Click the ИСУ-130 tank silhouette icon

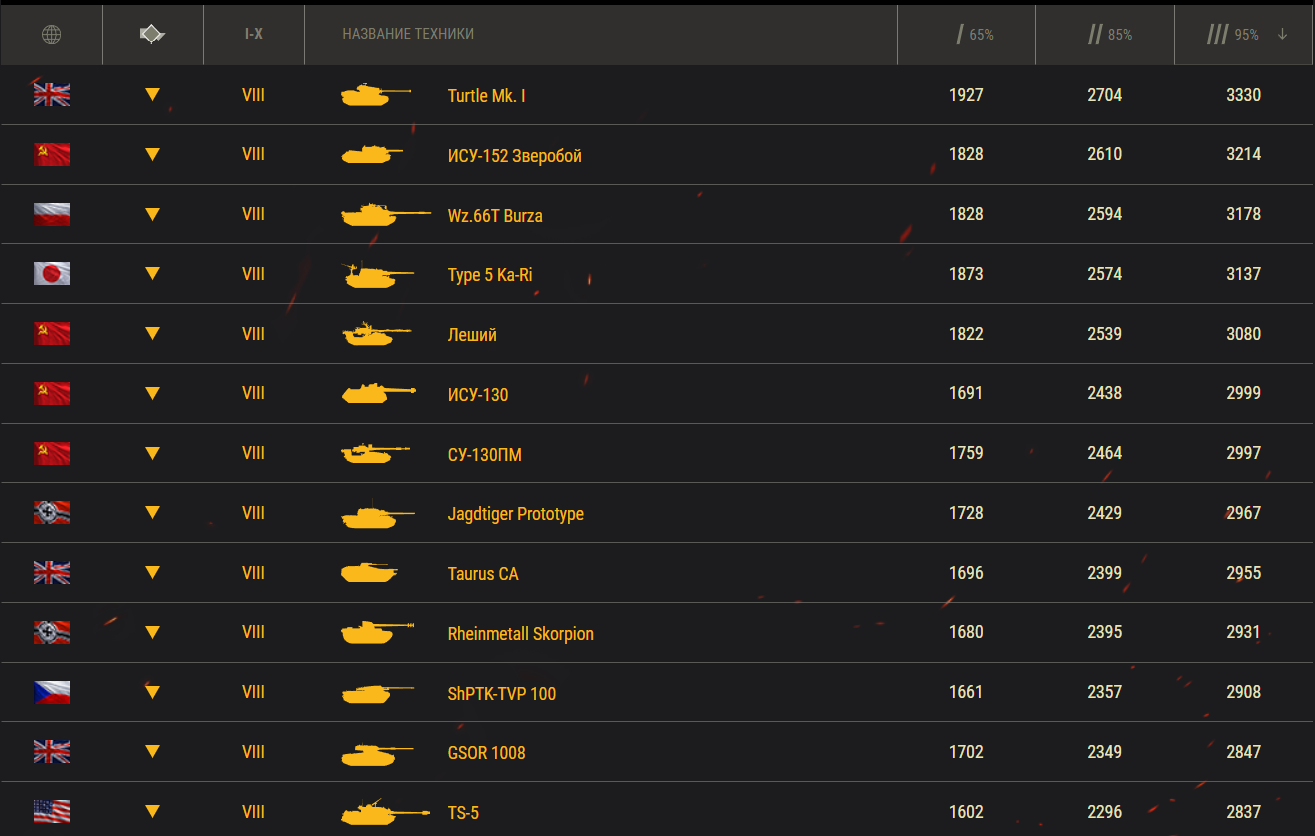(379, 393)
